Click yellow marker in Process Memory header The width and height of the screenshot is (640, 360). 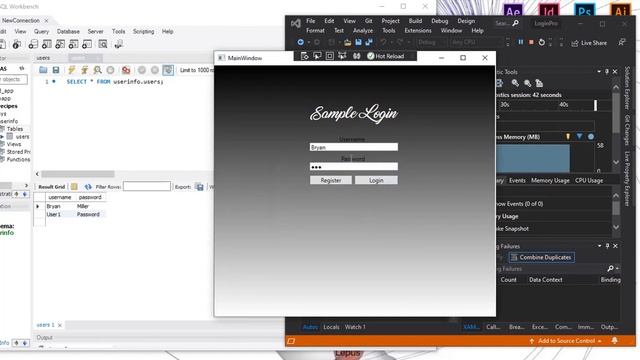(x=568, y=136)
